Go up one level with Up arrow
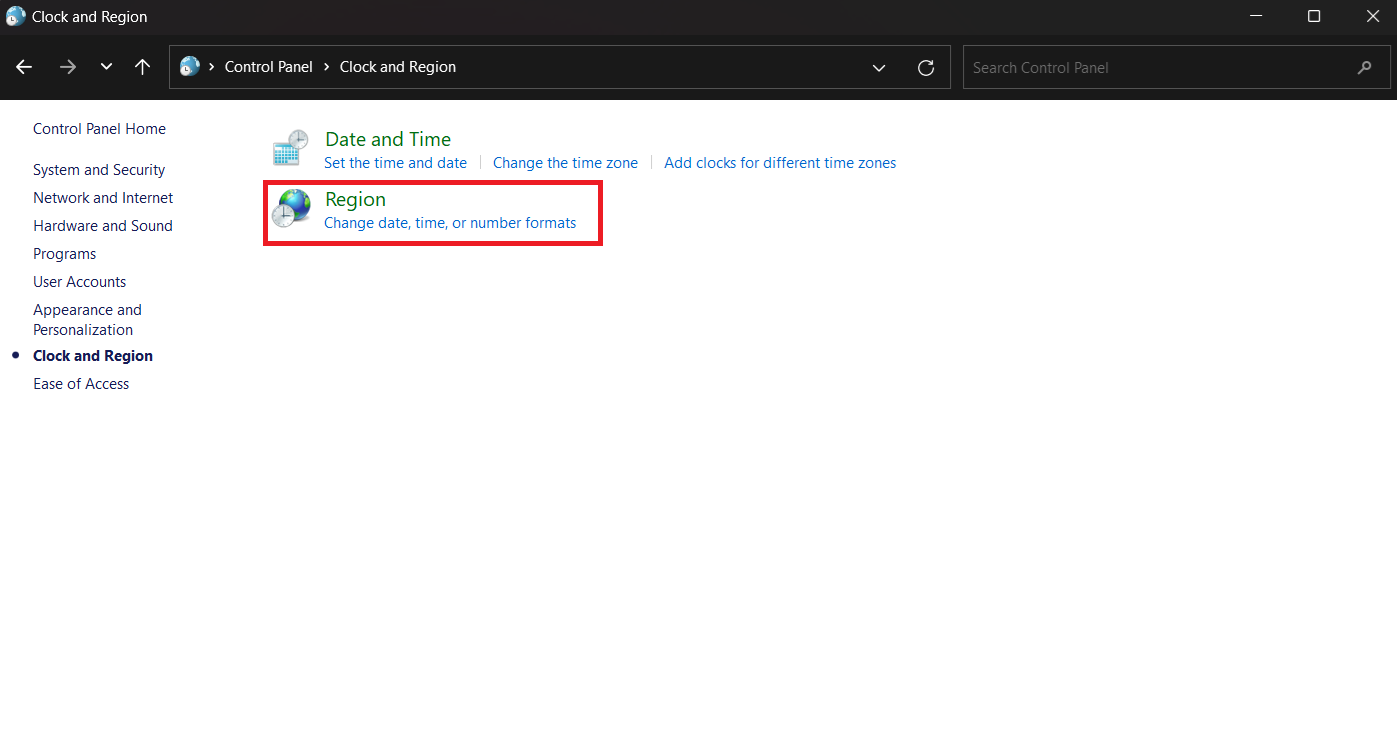The image size is (1397, 729). (x=143, y=67)
